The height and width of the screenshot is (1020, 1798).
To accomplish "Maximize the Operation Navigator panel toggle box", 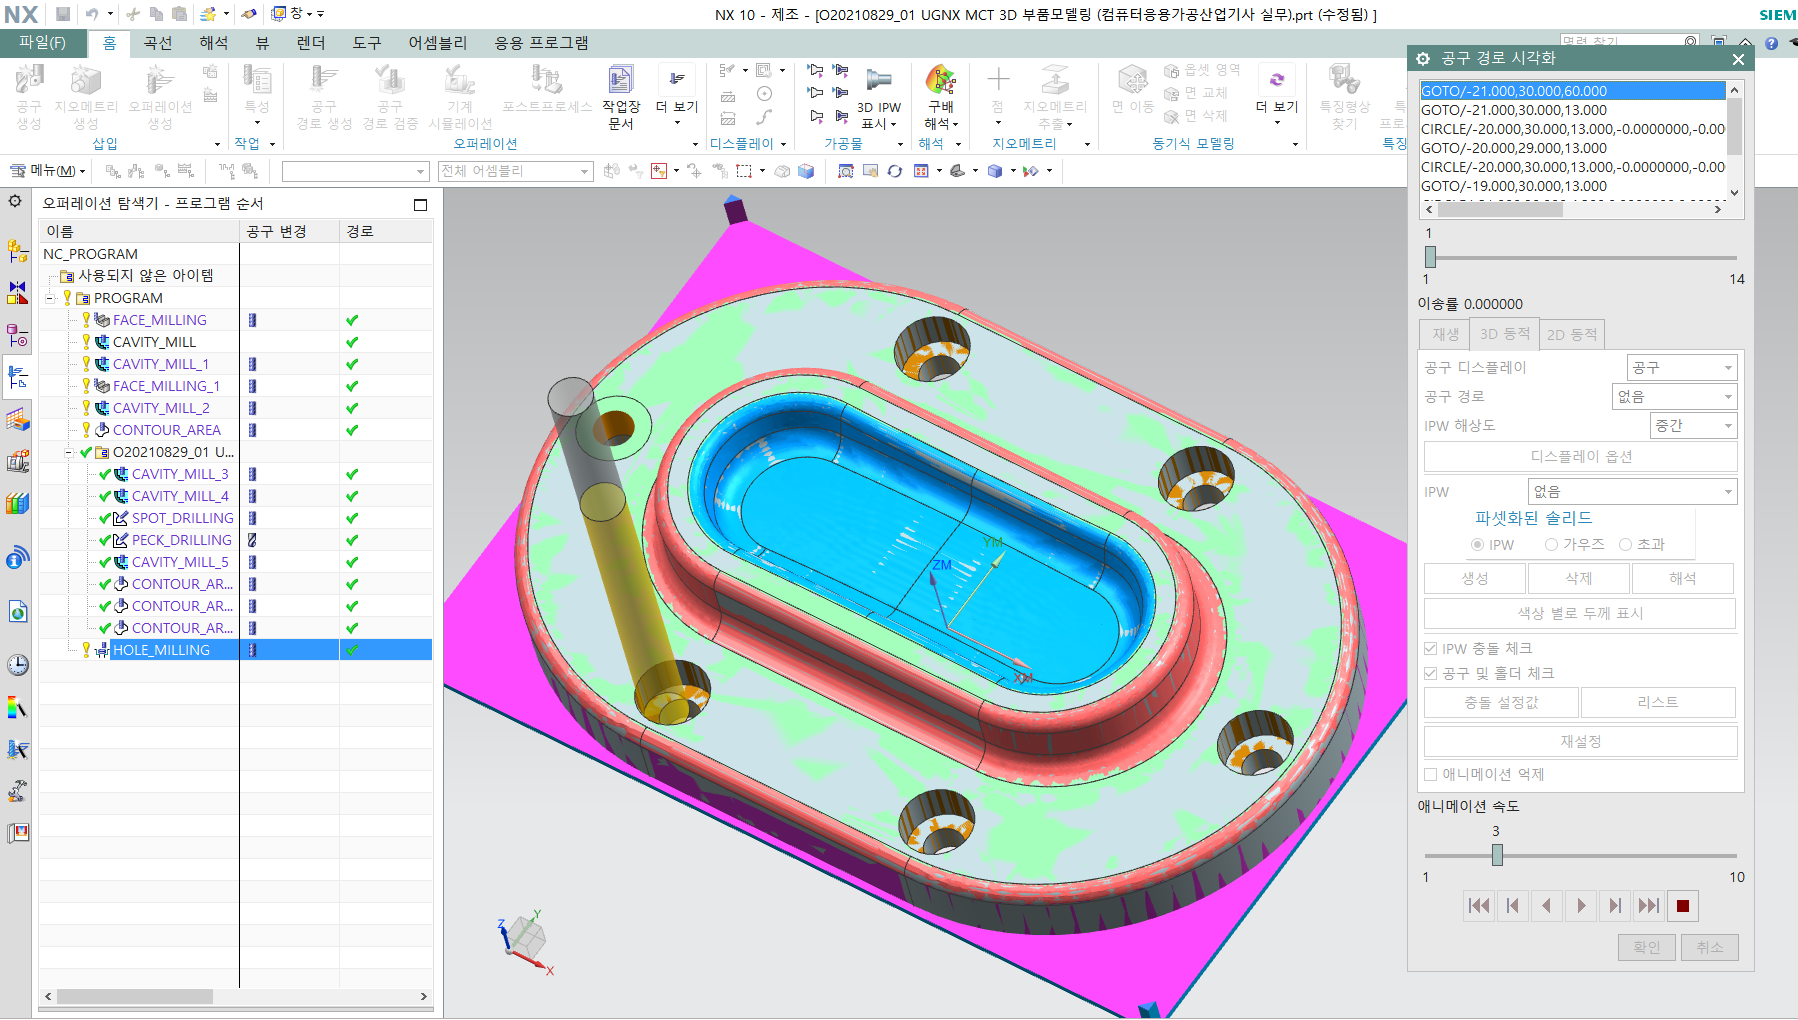I will [x=420, y=204].
